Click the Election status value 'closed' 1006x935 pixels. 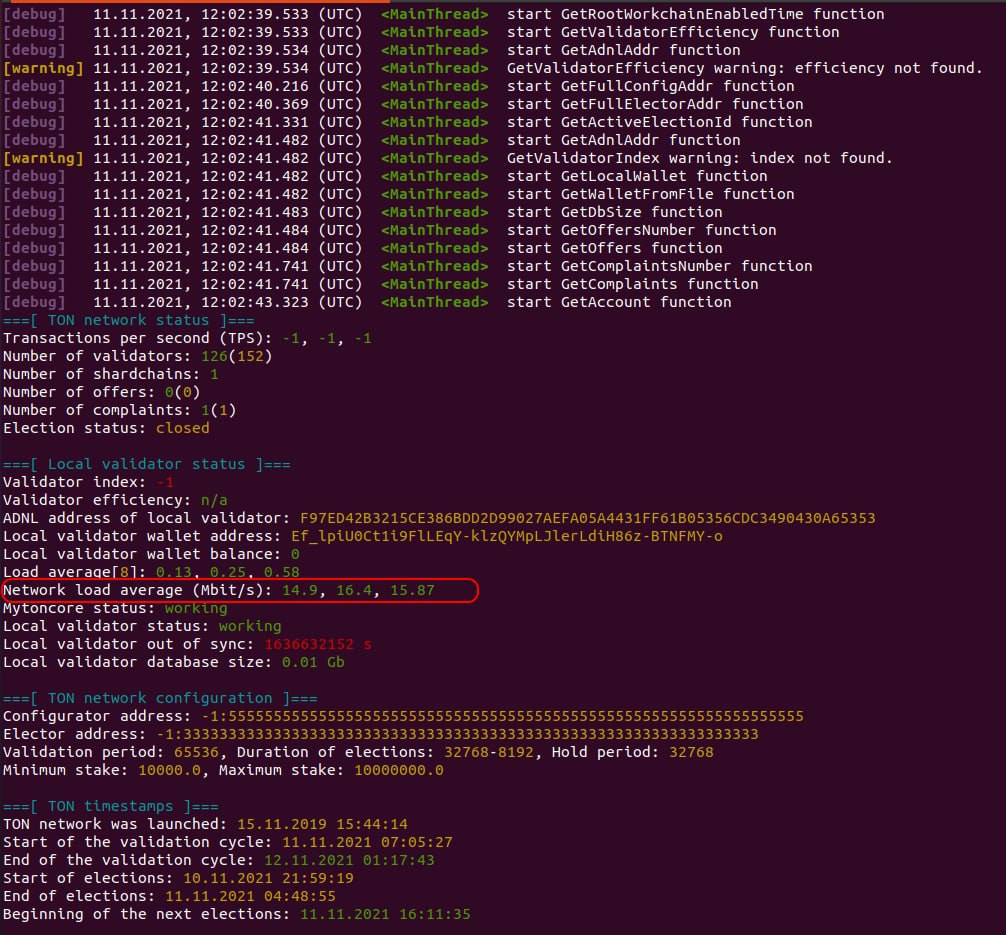pyautogui.click(x=182, y=428)
